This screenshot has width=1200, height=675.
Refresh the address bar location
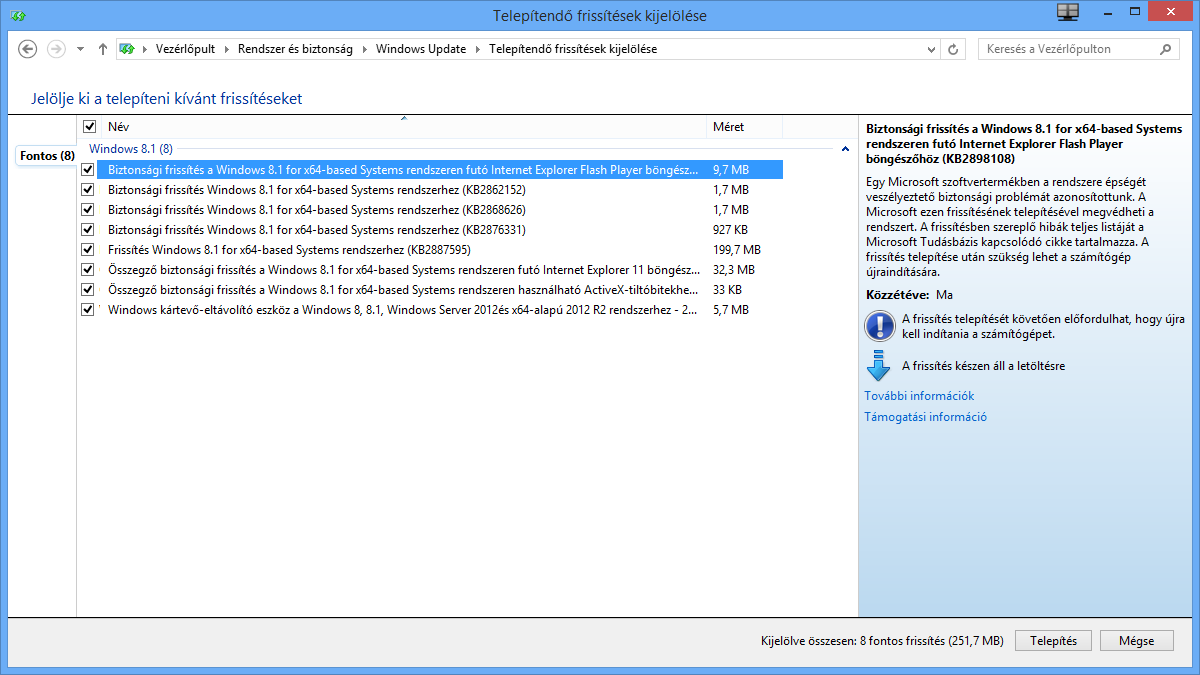(954, 49)
